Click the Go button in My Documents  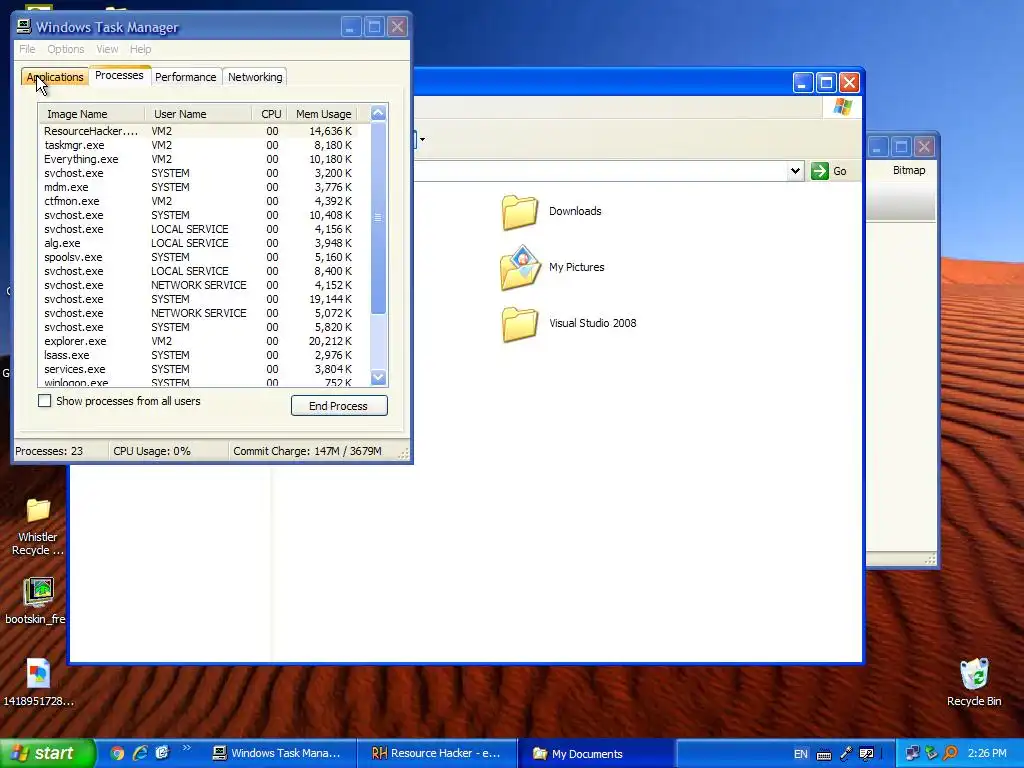[x=829, y=171]
